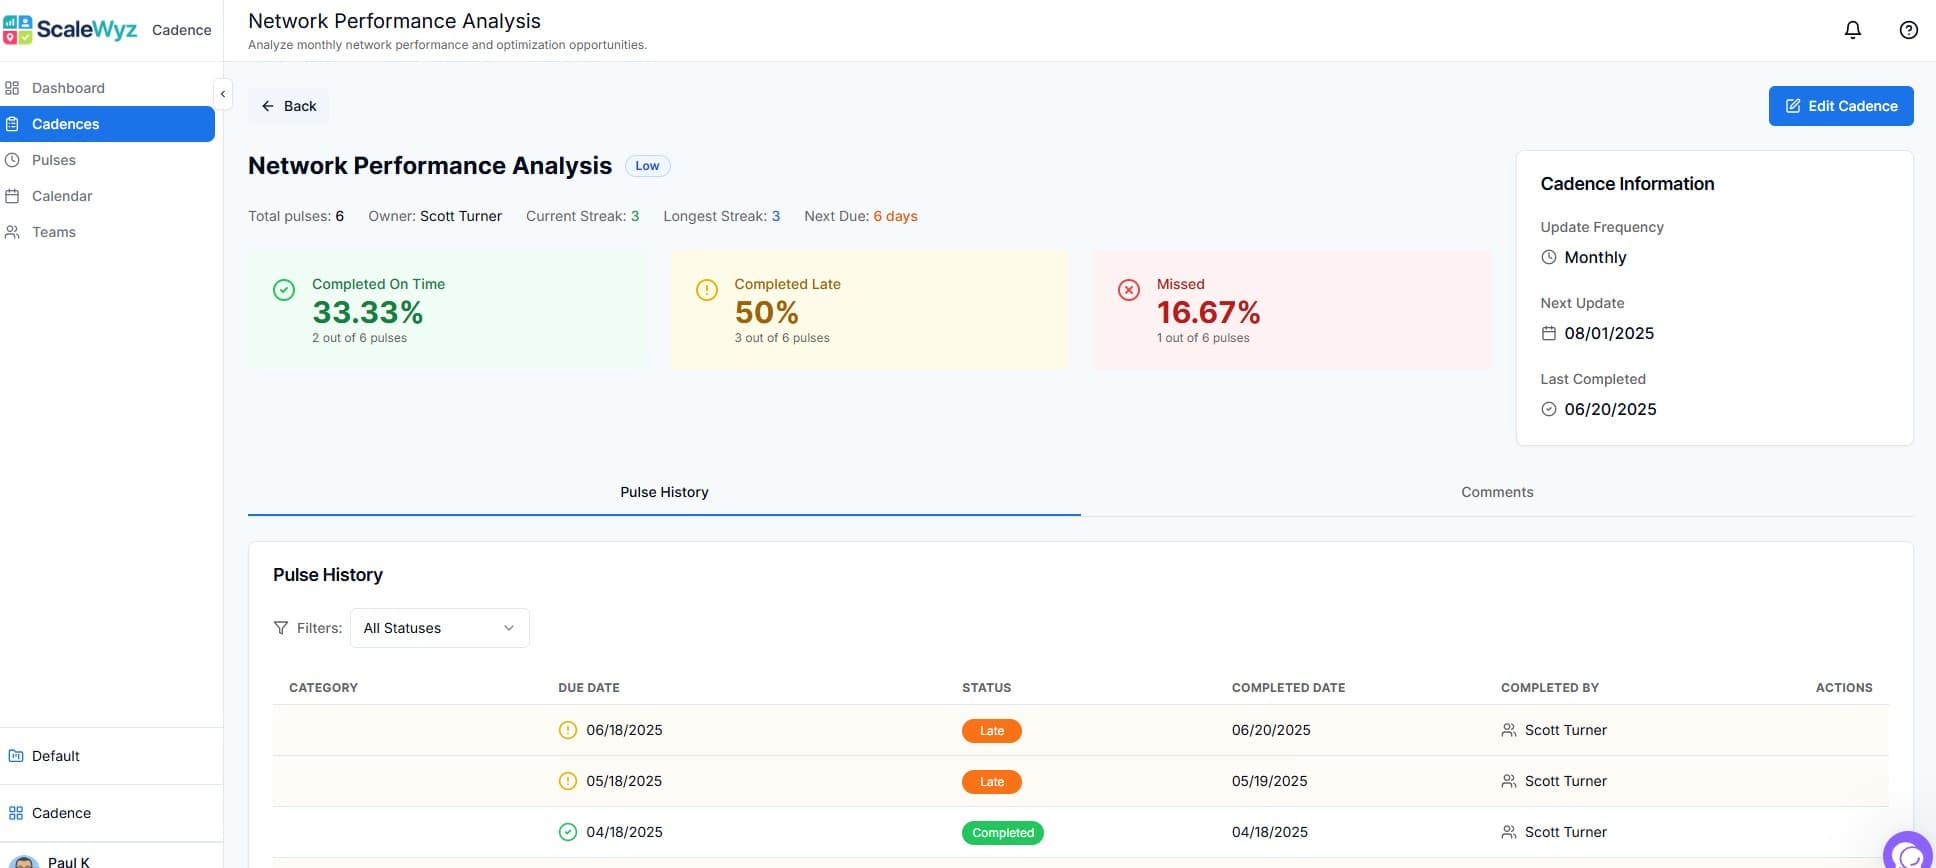Click the ScaleWyz logo
Image resolution: width=1936 pixels, height=868 pixels.
click(70, 30)
